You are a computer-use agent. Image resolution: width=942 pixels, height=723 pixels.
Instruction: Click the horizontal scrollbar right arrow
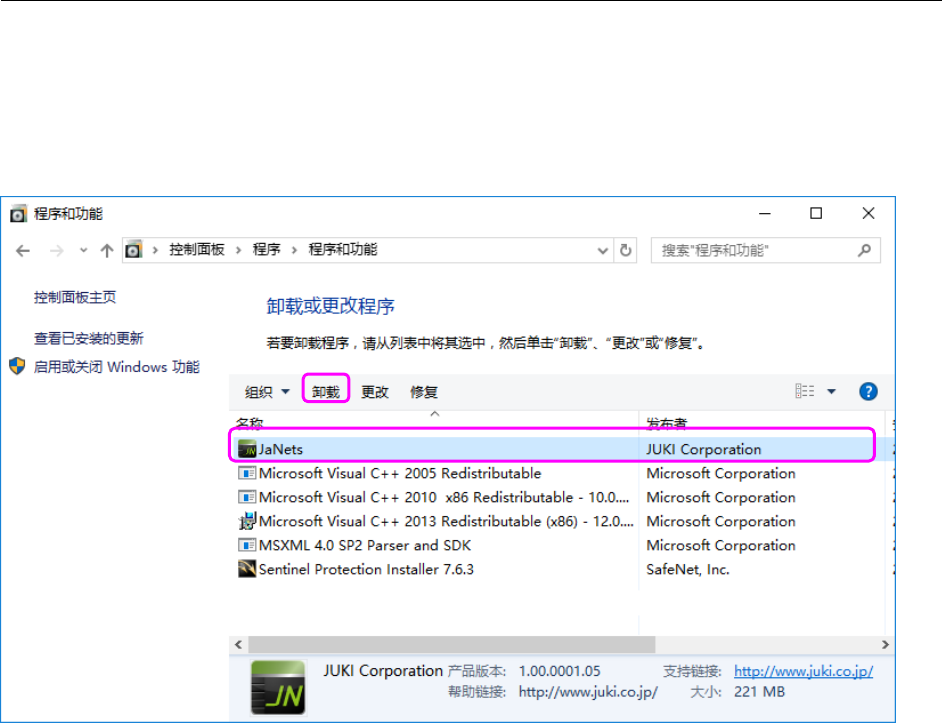coord(885,644)
